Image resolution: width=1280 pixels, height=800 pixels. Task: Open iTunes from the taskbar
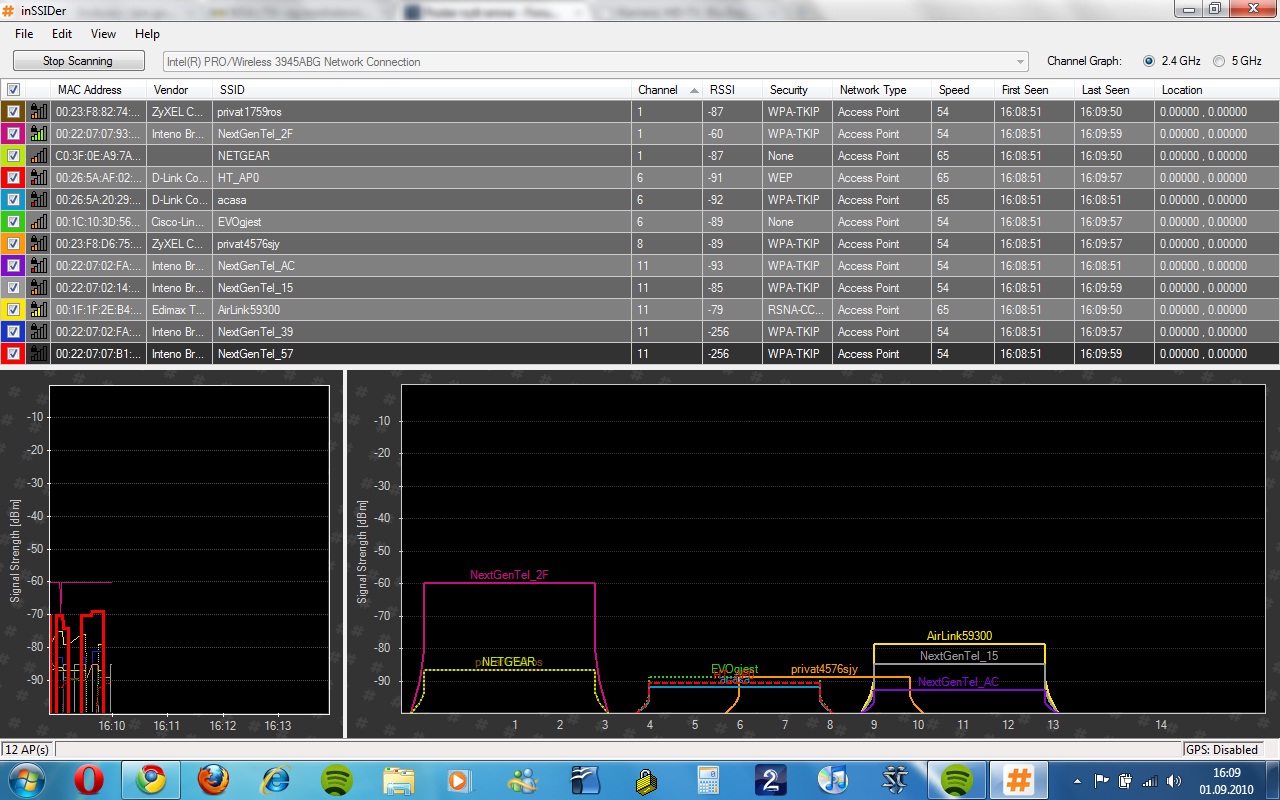[x=831, y=780]
